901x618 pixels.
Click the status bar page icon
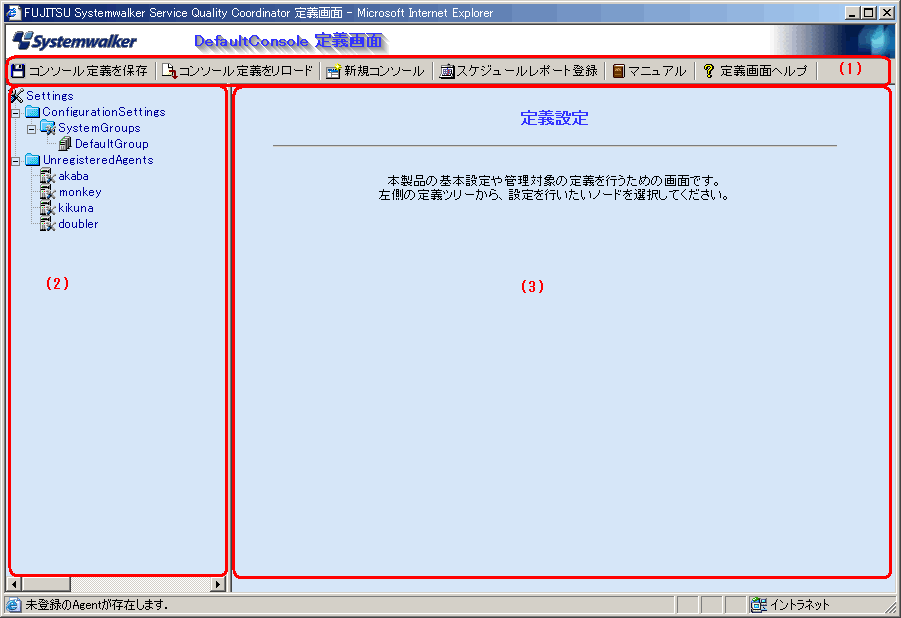[x=14, y=605]
